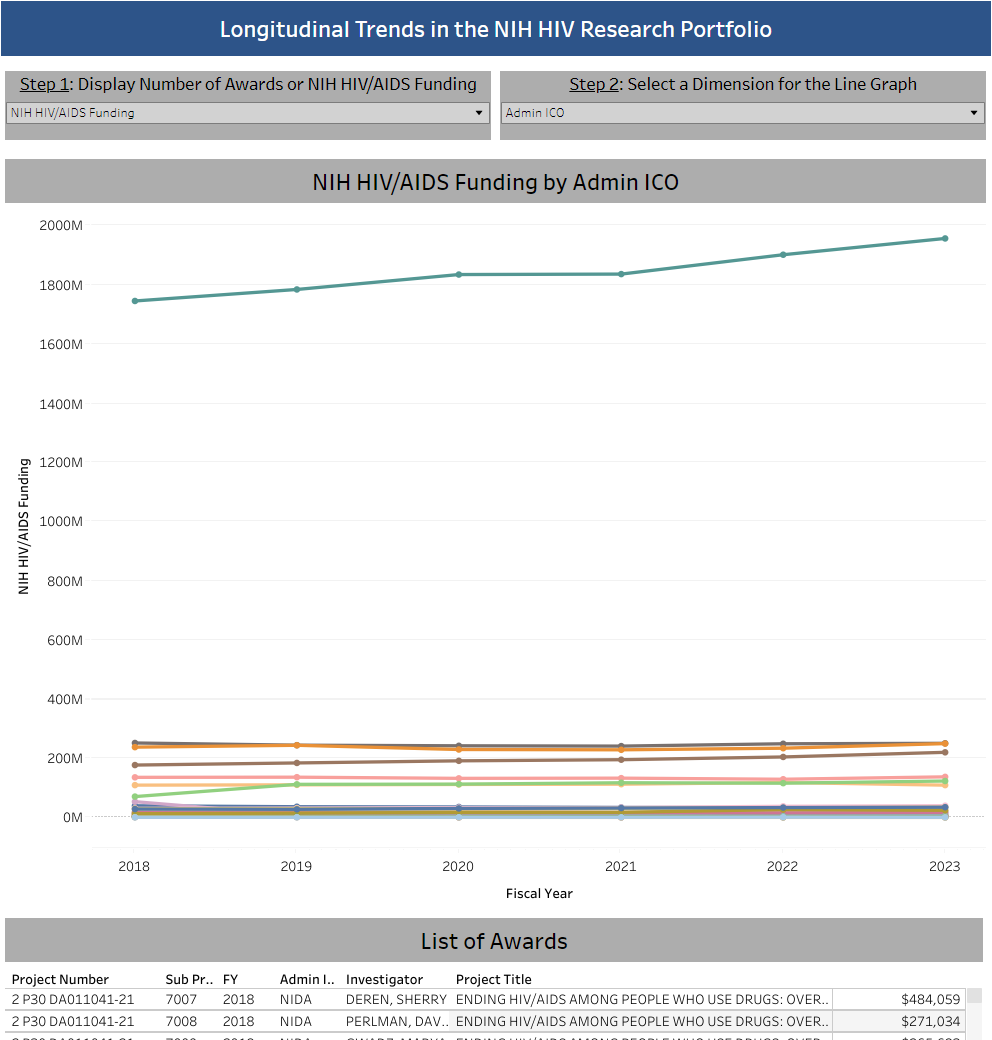Image resolution: width=992 pixels, height=1040 pixels.
Task: Click the 2000M y-axis tick label
Action: tap(61, 226)
